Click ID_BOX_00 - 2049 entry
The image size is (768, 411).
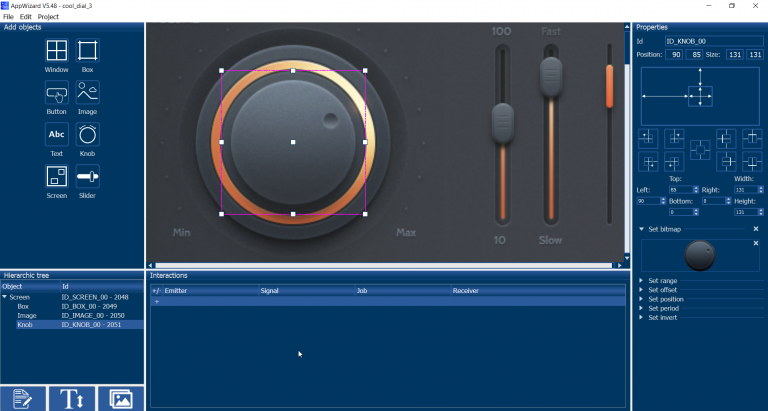point(89,306)
